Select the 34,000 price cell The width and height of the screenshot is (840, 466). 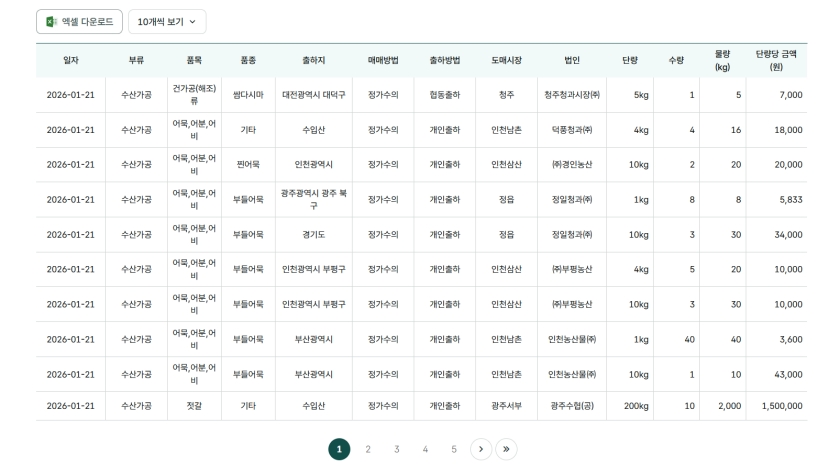coord(776,235)
